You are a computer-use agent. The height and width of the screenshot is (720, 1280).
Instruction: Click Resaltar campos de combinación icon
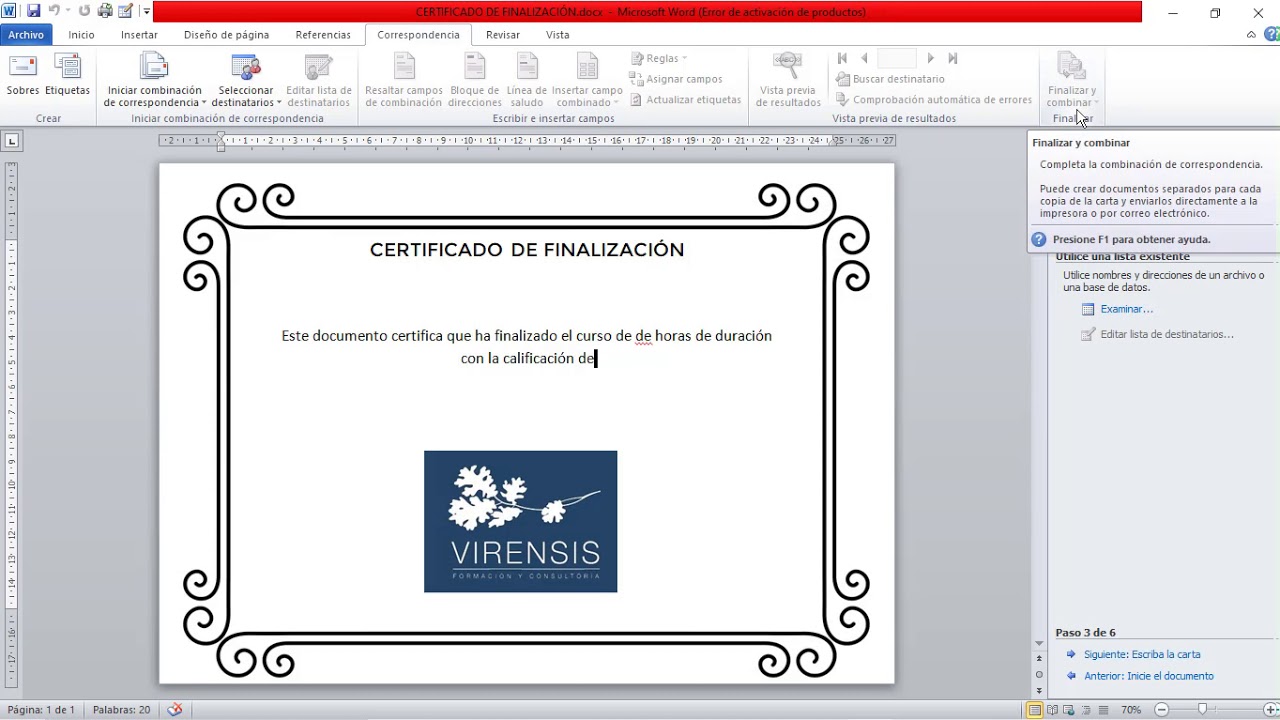tap(404, 80)
